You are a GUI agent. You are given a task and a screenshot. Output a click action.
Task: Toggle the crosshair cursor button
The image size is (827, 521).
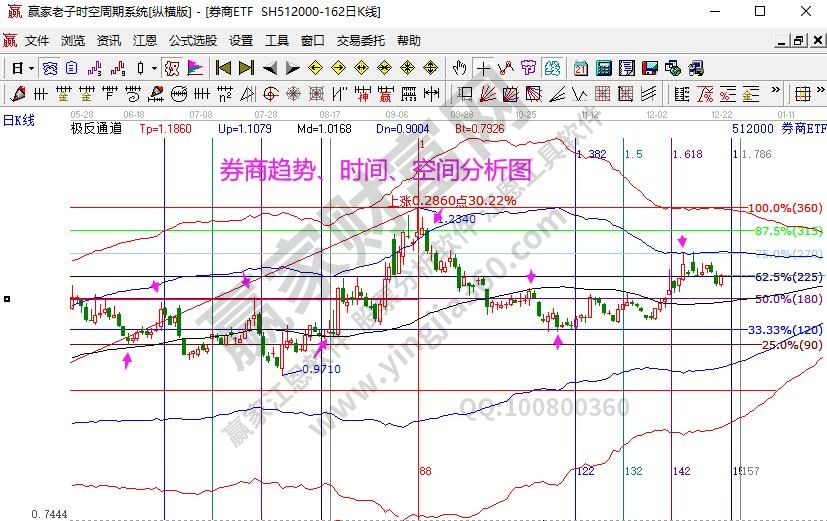(x=484, y=68)
